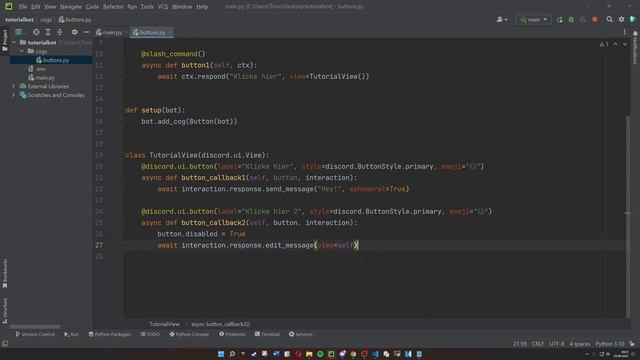Open the Edit menu
The width and height of the screenshot is (640, 360).
[36, 7]
